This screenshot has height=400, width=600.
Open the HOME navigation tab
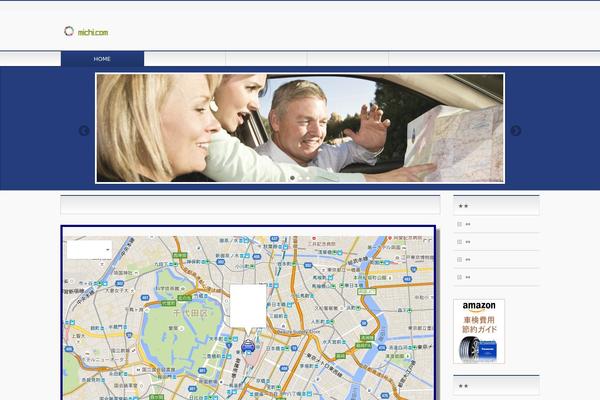pyautogui.click(x=102, y=59)
